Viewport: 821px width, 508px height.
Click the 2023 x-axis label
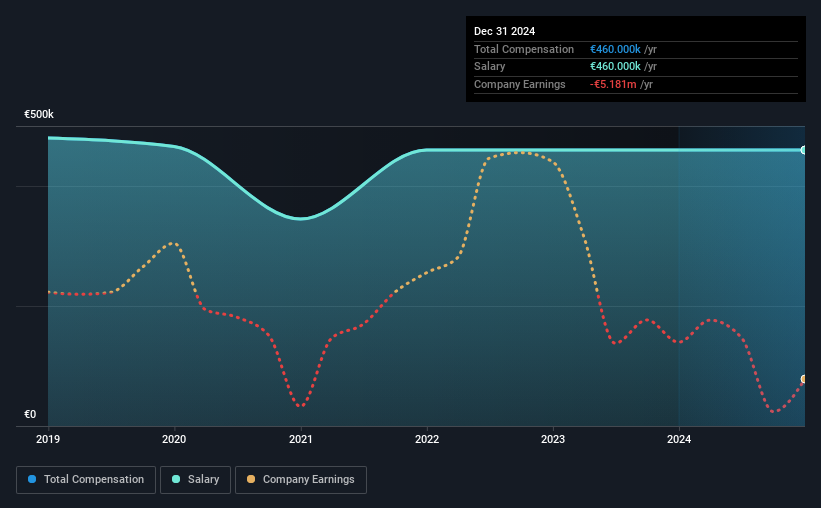[x=553, y=439]
